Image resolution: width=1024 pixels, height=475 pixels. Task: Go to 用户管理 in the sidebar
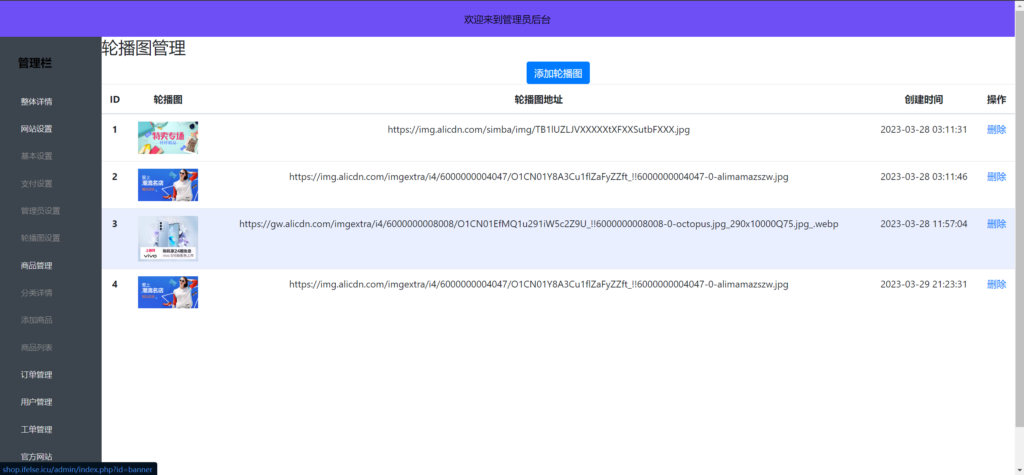click(x=37, y=402)
